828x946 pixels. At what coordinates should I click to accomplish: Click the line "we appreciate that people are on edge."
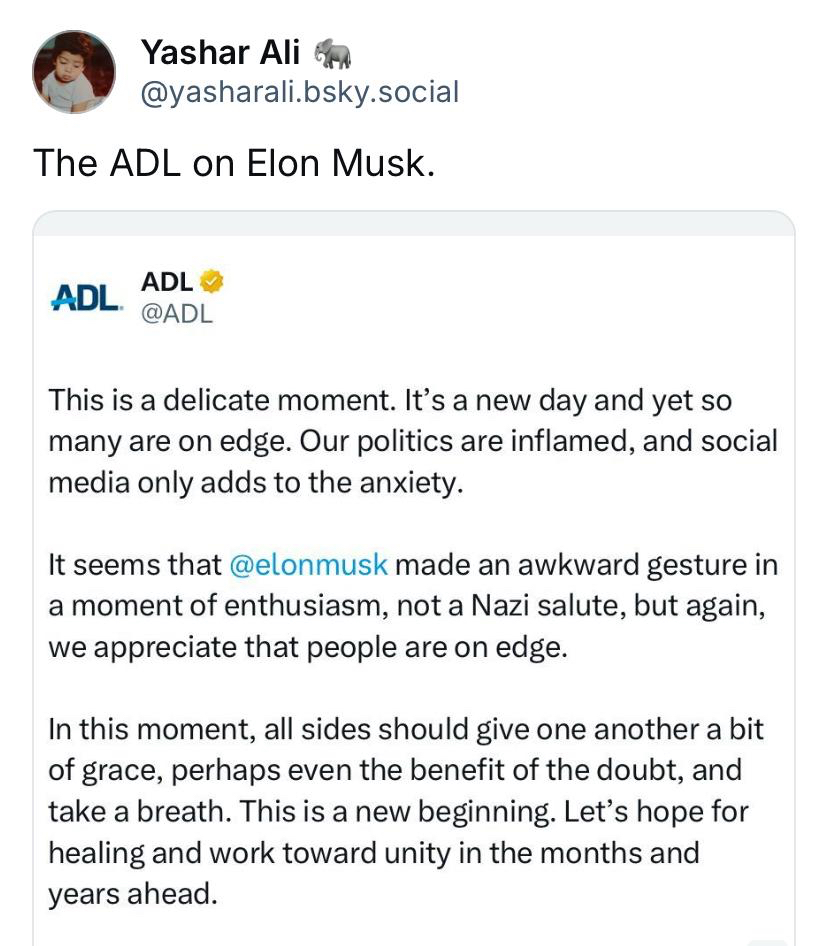[x=308, y=646]
